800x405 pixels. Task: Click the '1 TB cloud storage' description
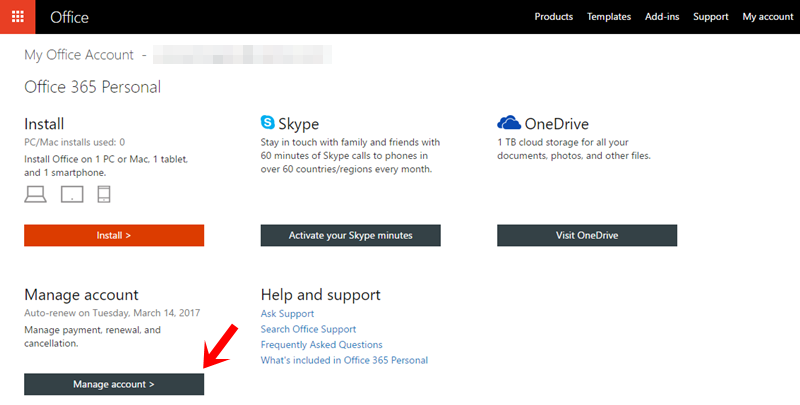pyautogui.click(x=574, y=149)
